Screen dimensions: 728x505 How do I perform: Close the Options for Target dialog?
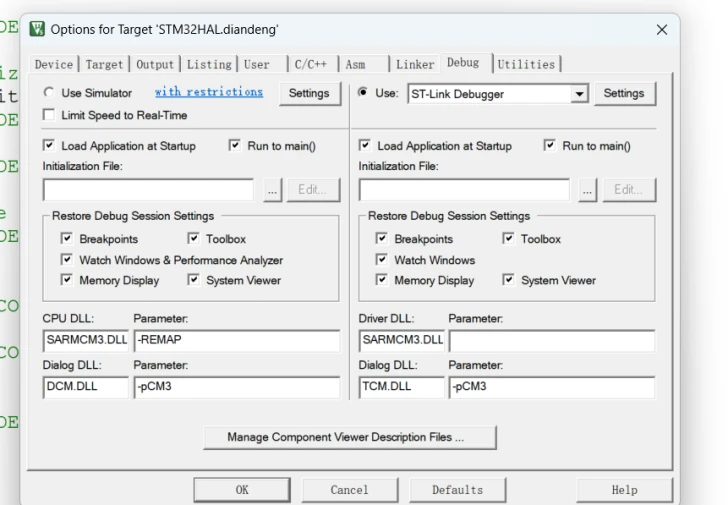coord(662,30)
